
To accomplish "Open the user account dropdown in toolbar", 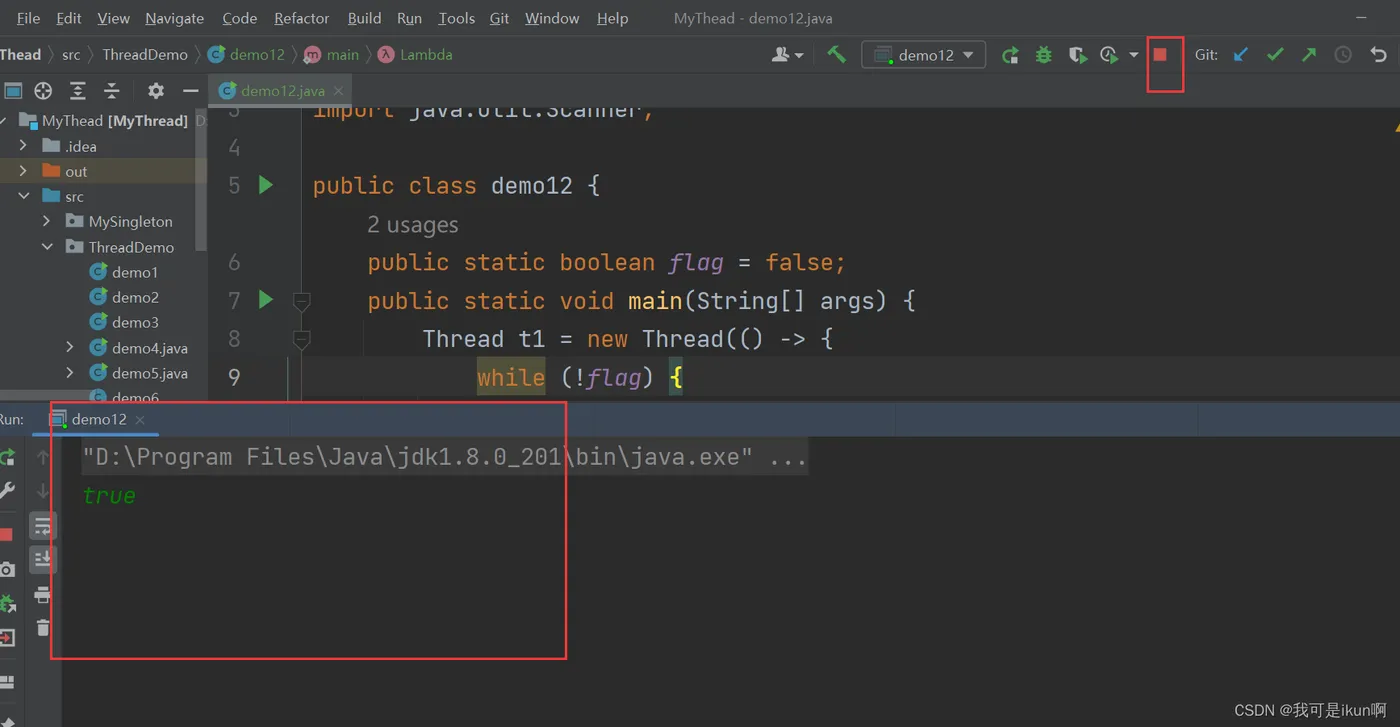I will tap(788, 55).
